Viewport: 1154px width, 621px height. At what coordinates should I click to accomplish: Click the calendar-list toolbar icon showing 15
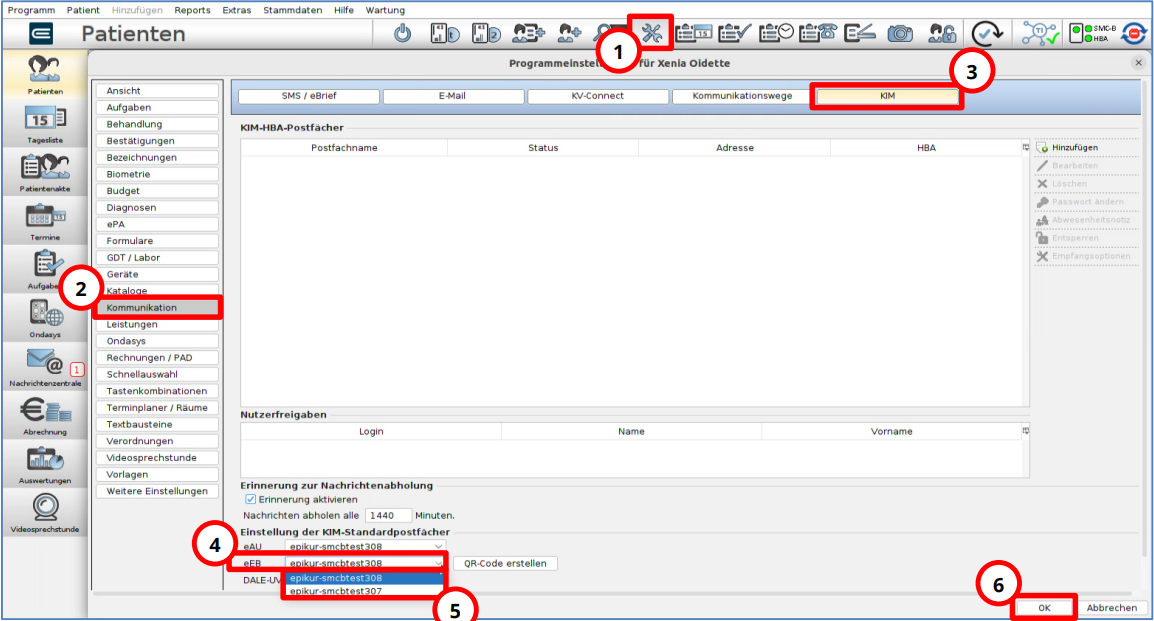[x=693, y=33]
